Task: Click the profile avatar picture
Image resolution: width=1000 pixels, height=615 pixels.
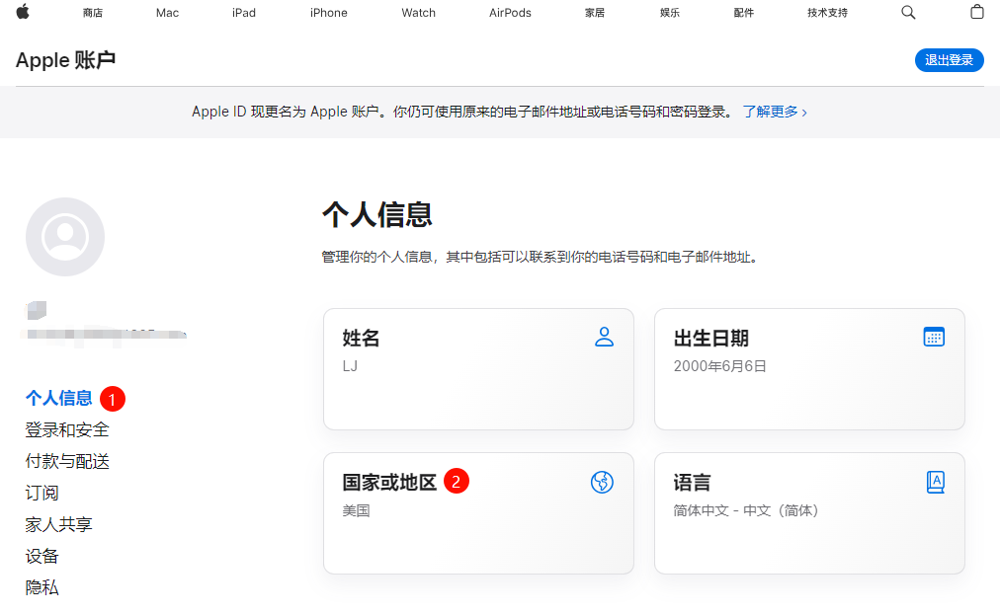Action: pyautogui.click(x=65, y=237)
